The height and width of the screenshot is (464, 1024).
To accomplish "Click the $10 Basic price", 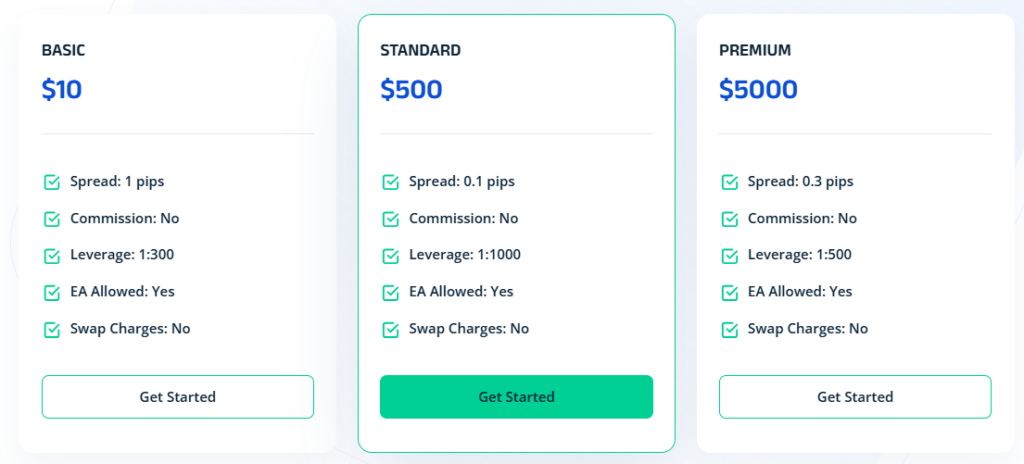I will click(62, 90).
